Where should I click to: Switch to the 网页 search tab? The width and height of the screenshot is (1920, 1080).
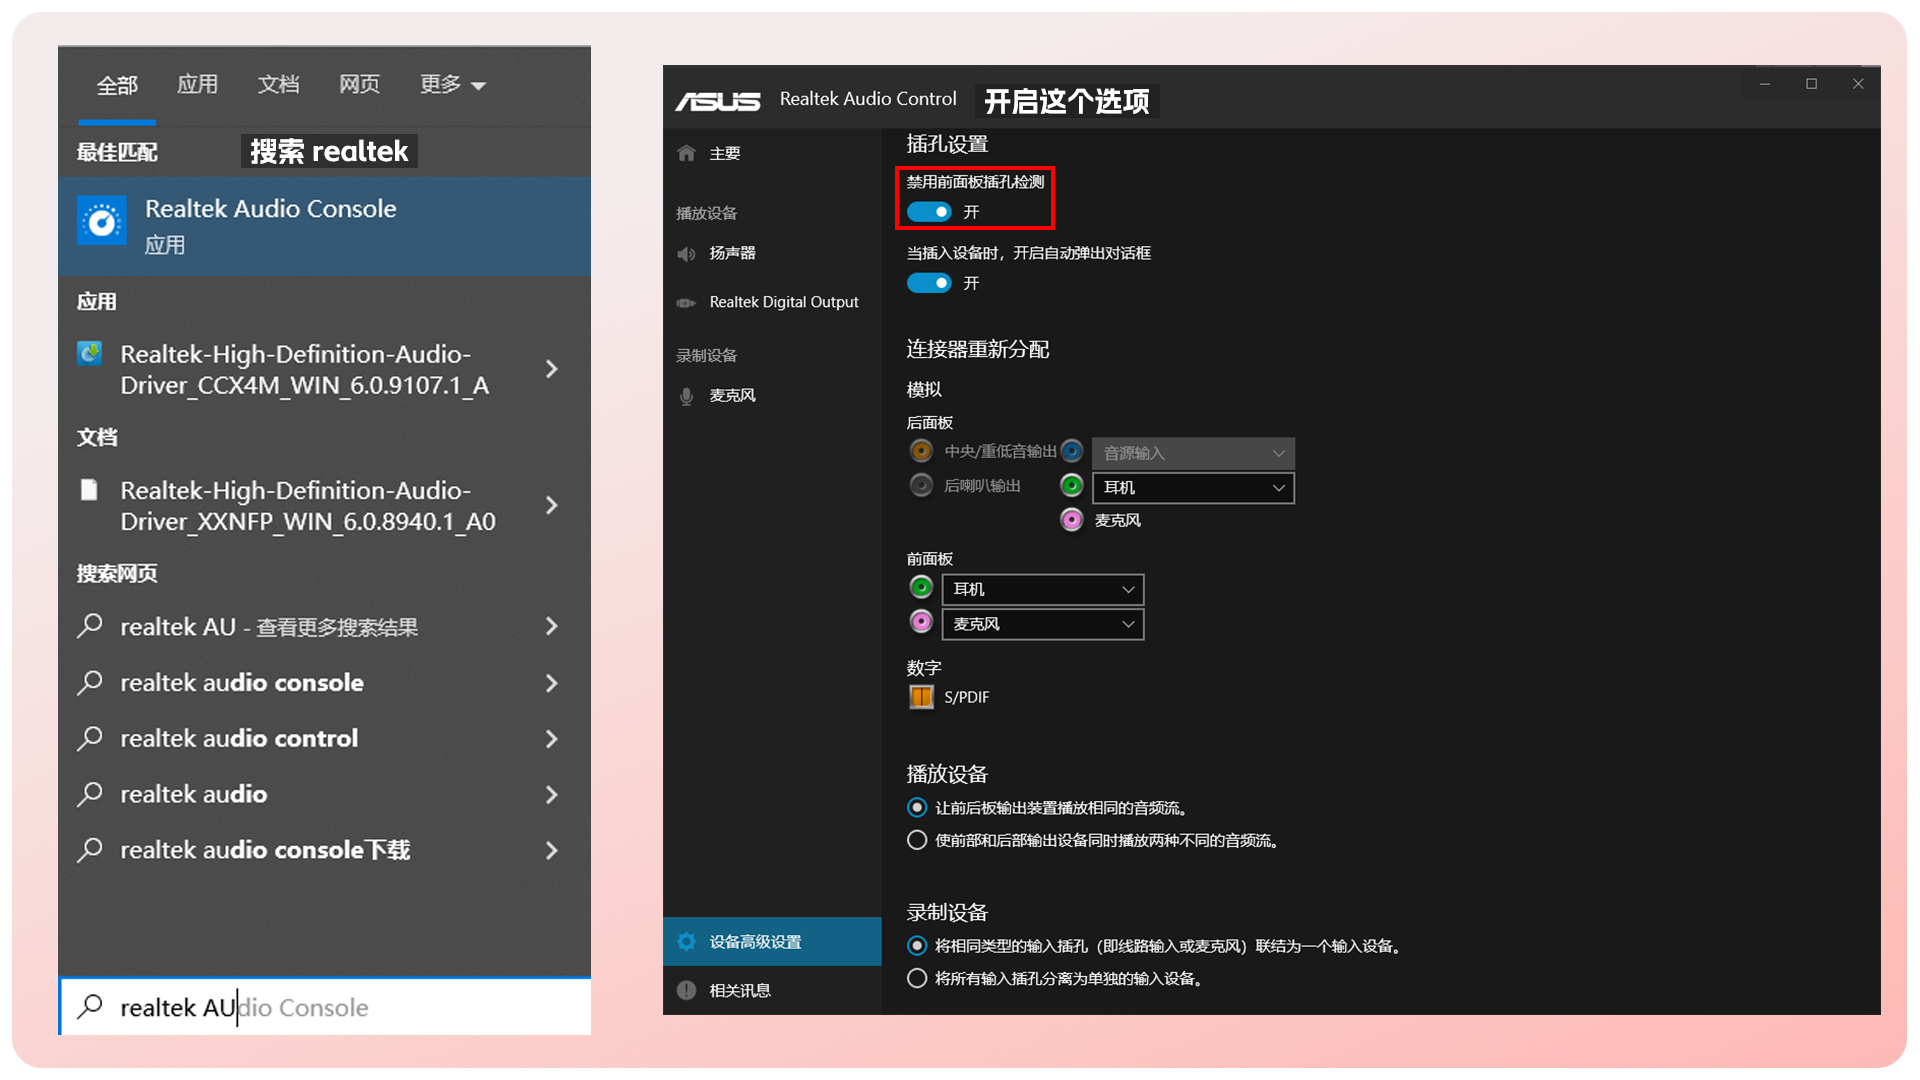pos(359,85)
